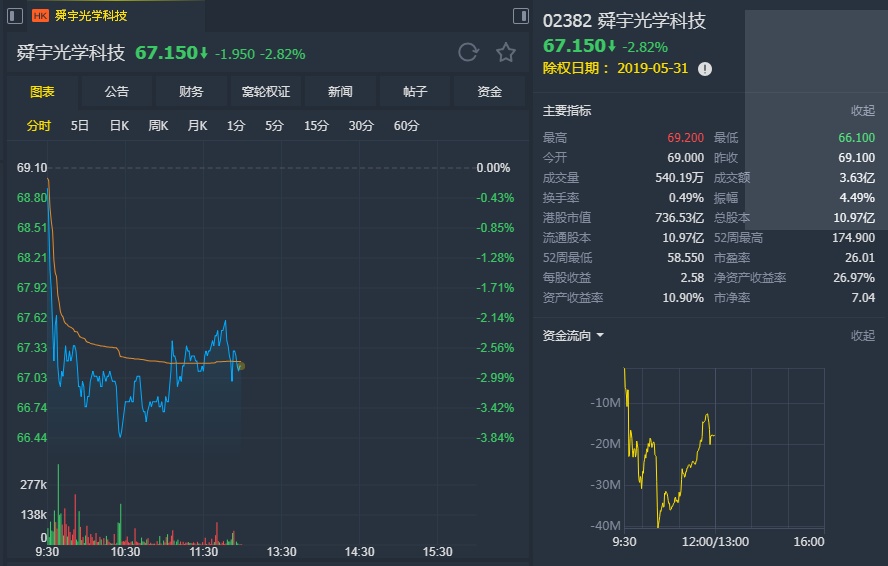Click the info icon beside 除权日期
The image size is (888, 566).
705,69
